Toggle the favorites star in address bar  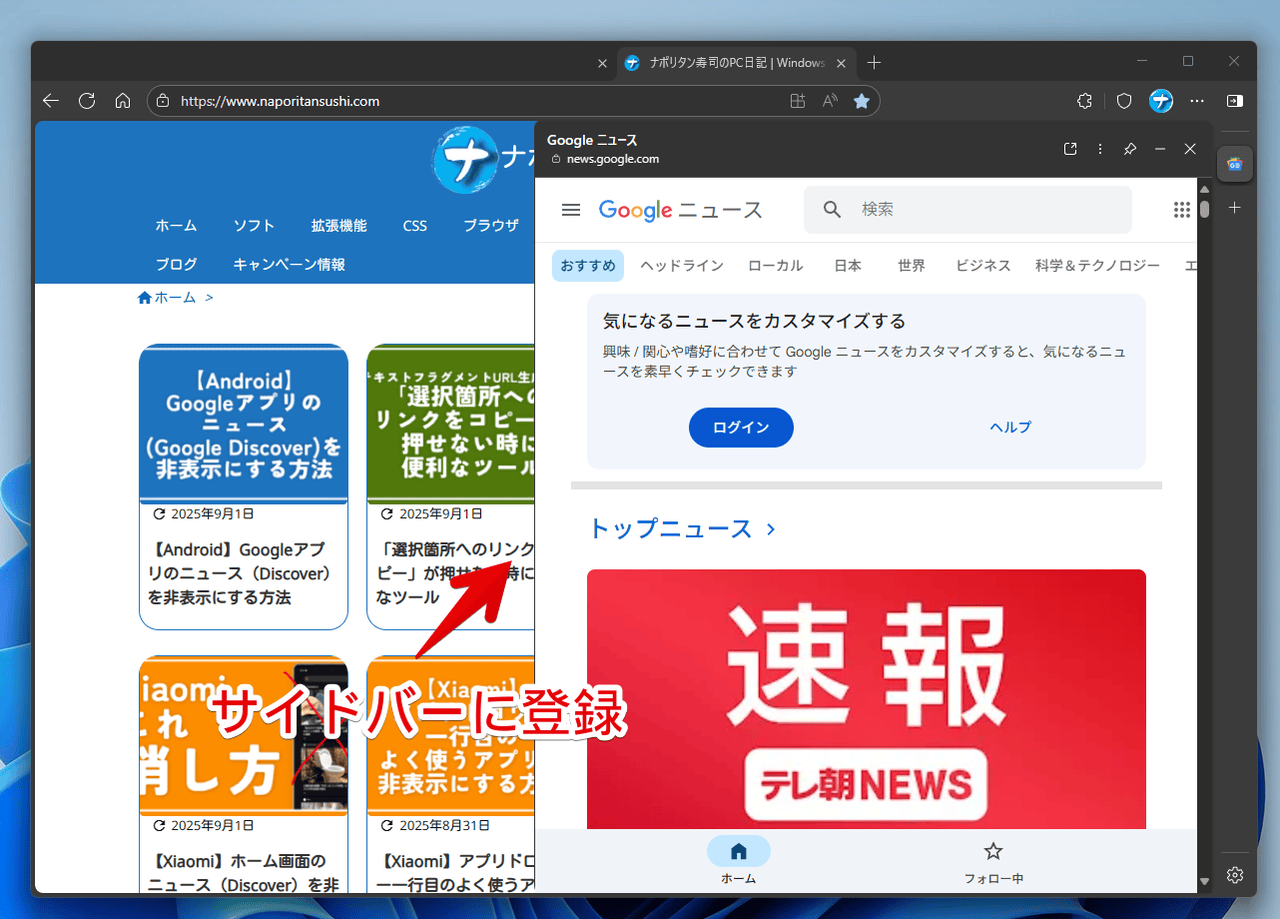861,101
